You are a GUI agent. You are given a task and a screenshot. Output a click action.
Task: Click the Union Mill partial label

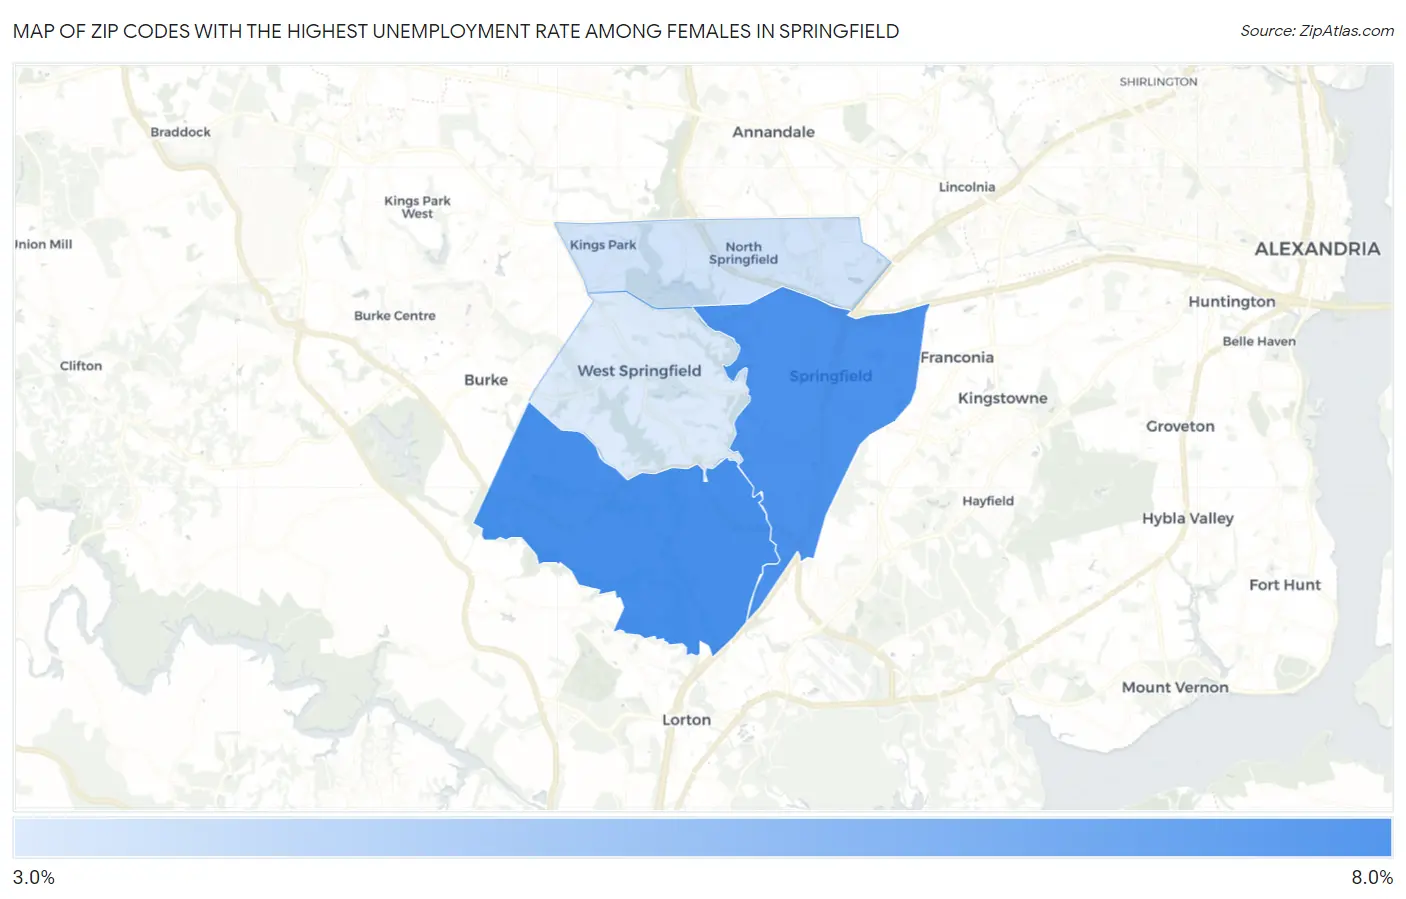[x=44, y=244]
